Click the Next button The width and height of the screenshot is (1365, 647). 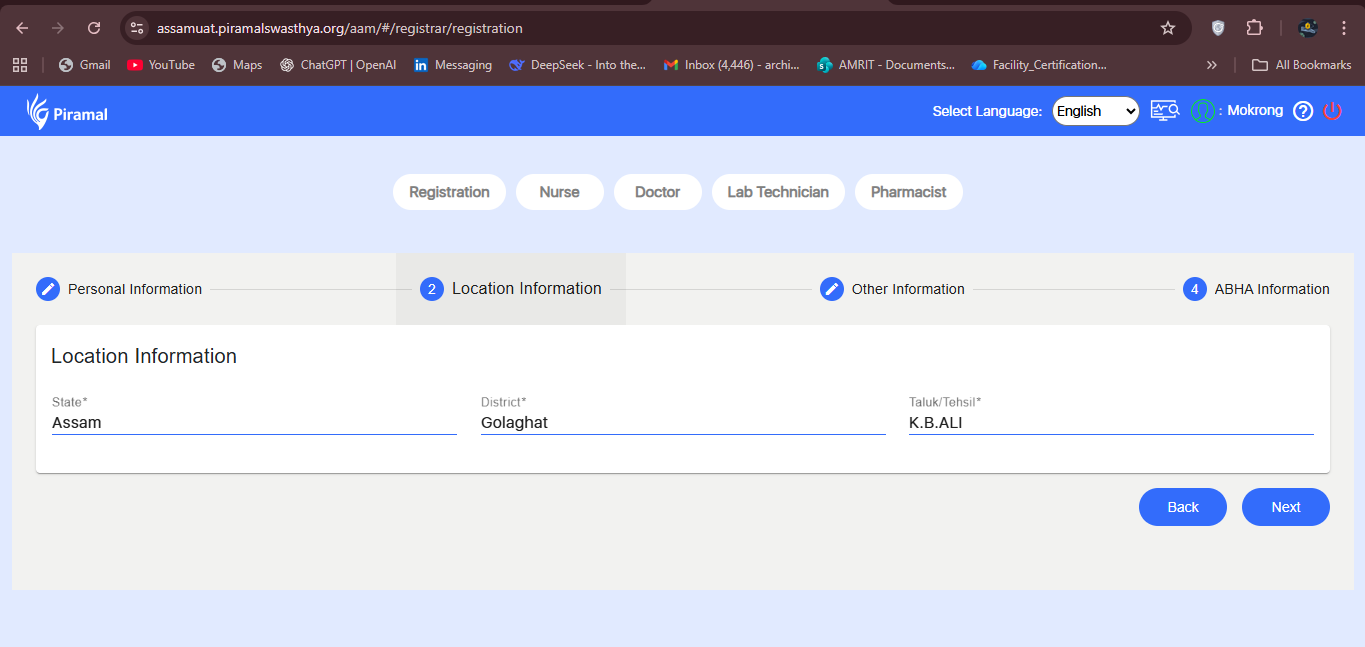(1285, 507)
